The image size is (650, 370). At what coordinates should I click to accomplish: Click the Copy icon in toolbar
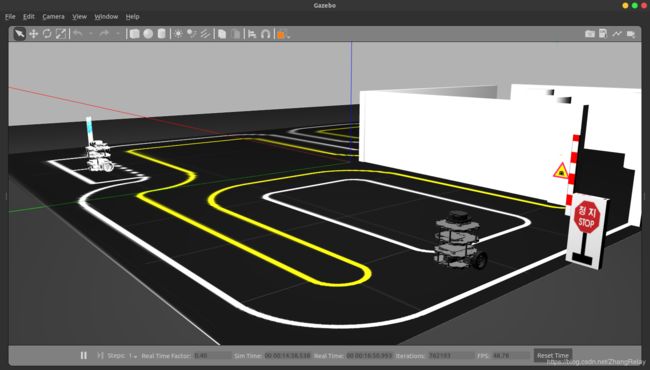(222, 34)
